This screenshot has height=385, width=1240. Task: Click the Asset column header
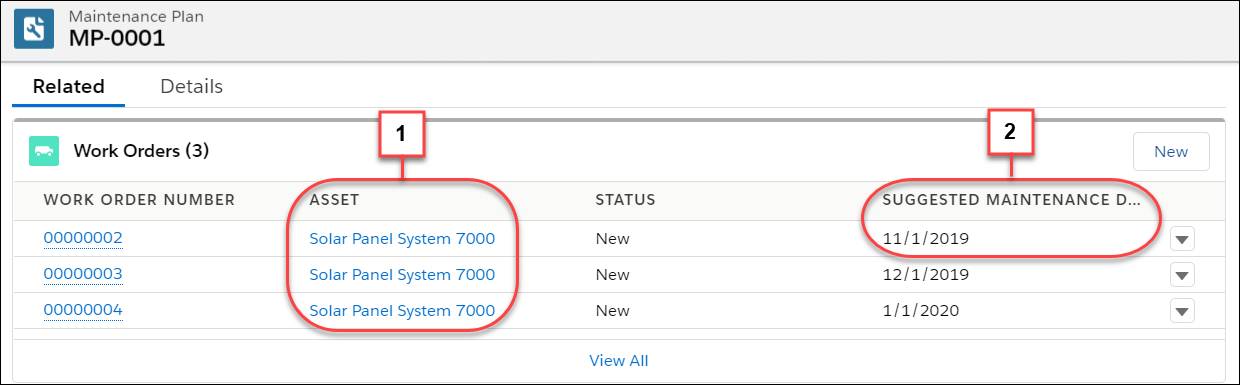[x=334, y=200]
